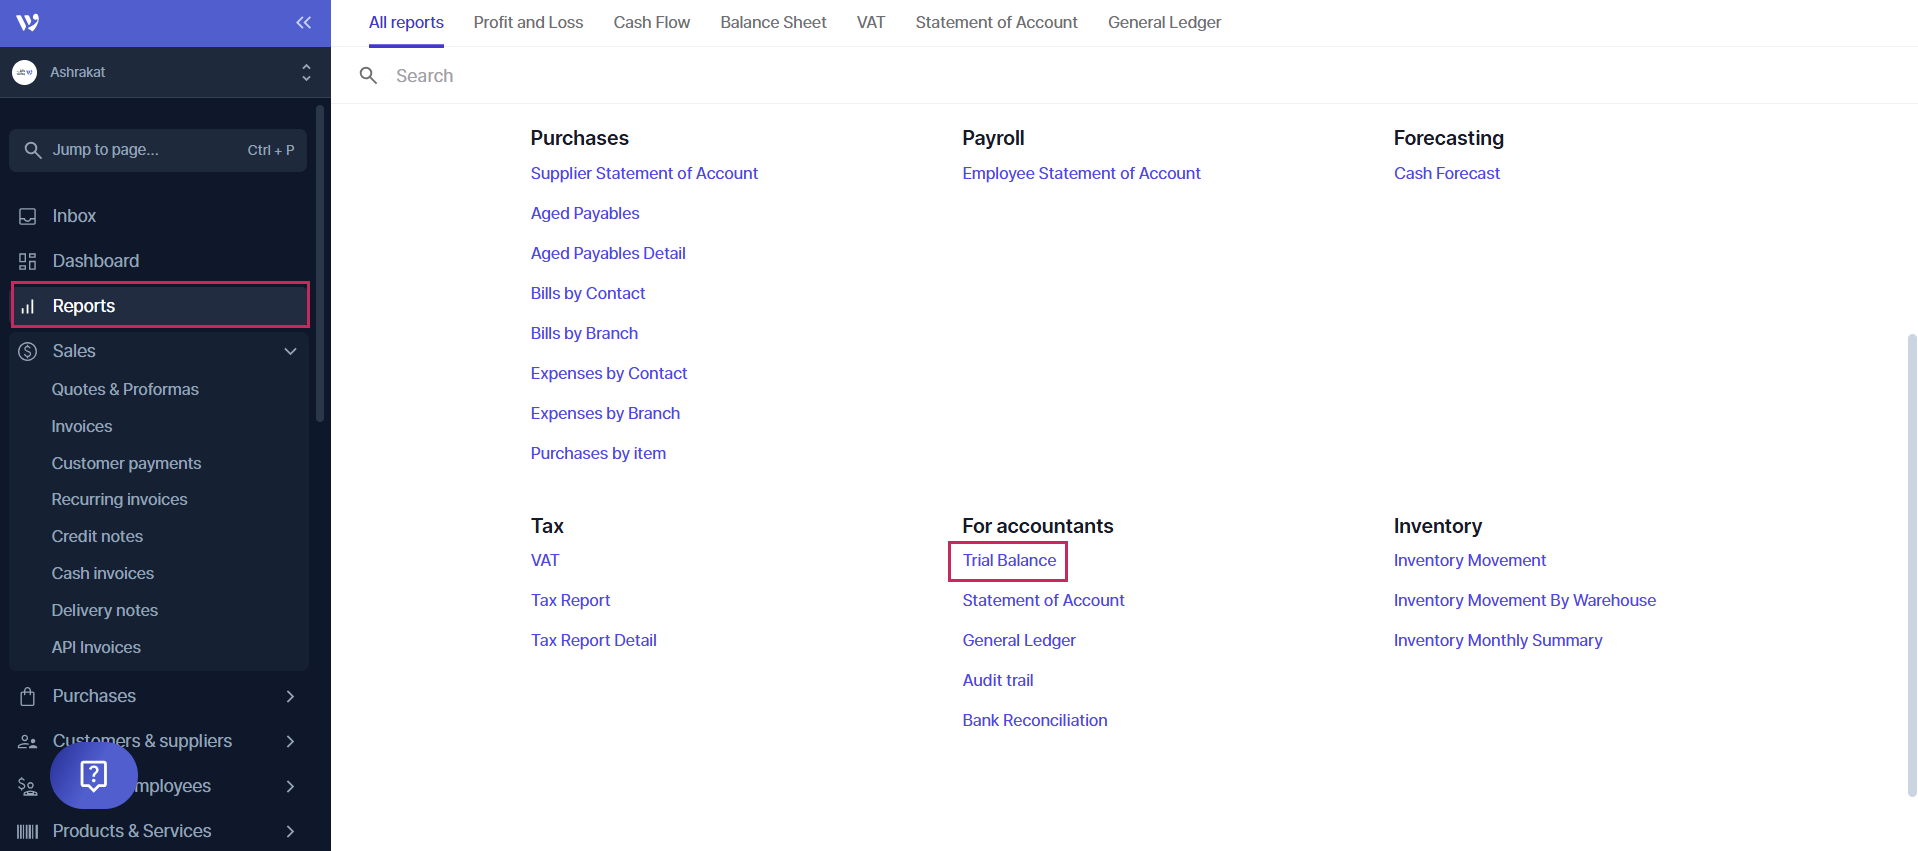Expand Customers & suppliers section

click(290, 741)
